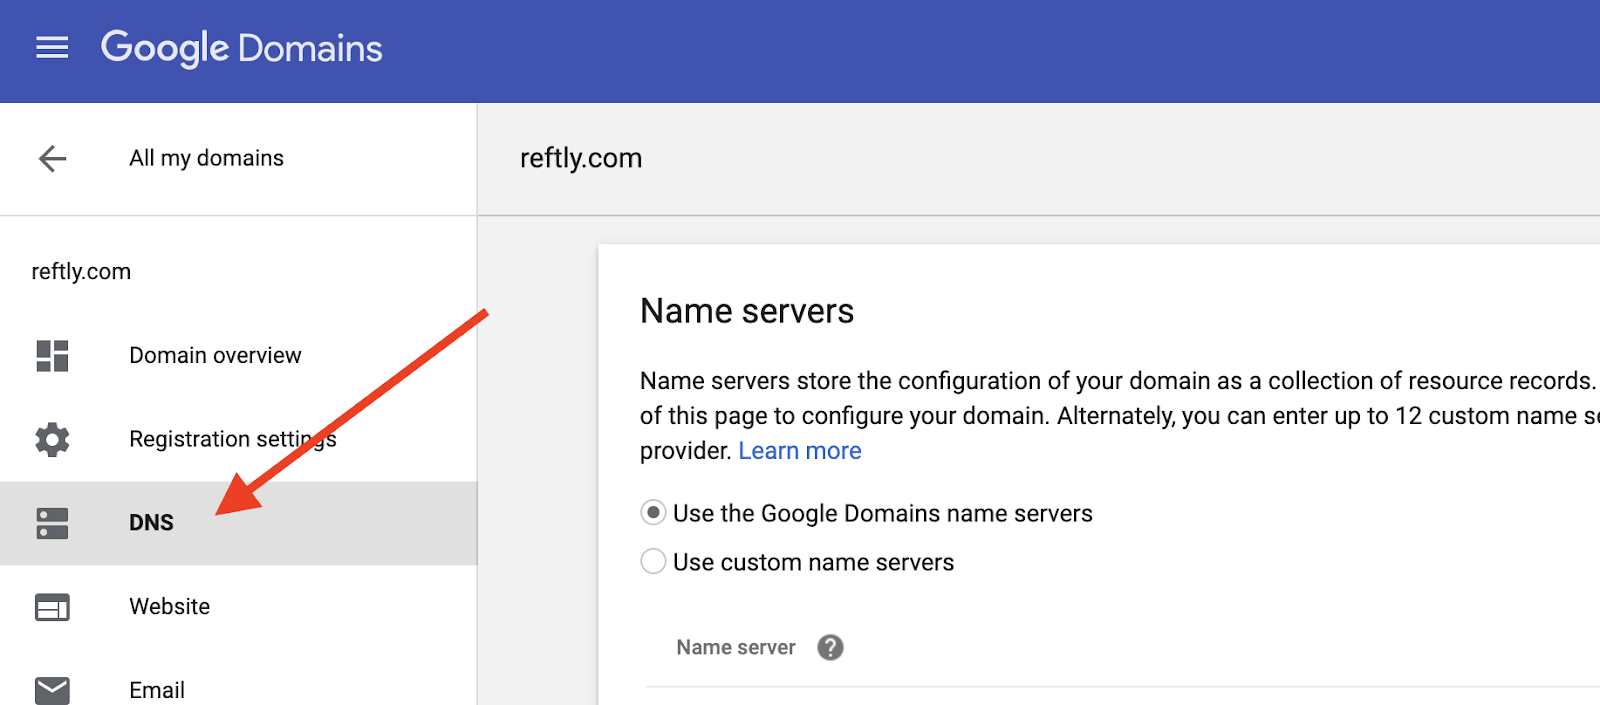Click the Name server column label

(x=736, y=648)
